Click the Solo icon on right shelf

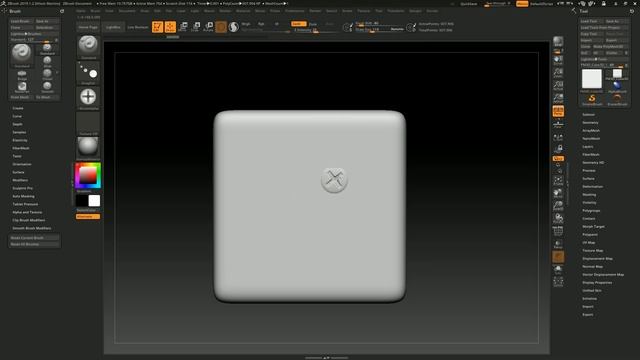tap(558, 269)
